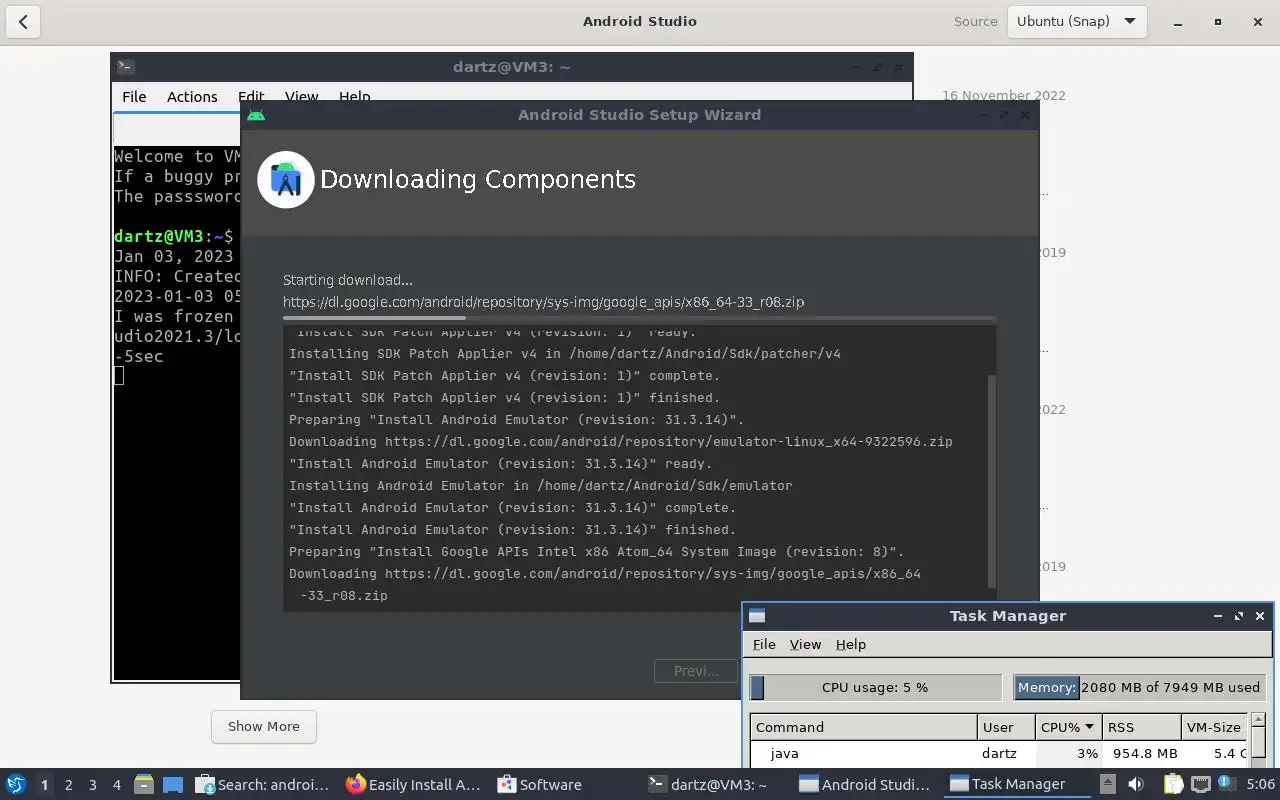
Task: Switch to workspace 4
Action: tap(116, 785)
